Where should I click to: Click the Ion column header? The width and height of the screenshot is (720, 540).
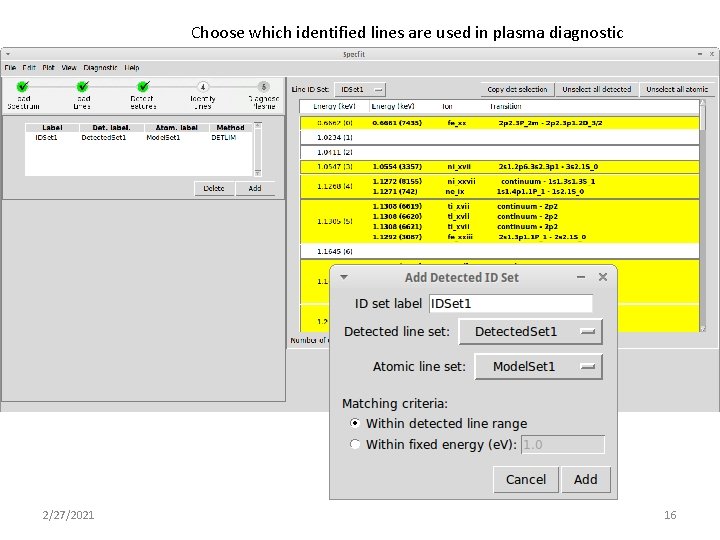[447, 107]
